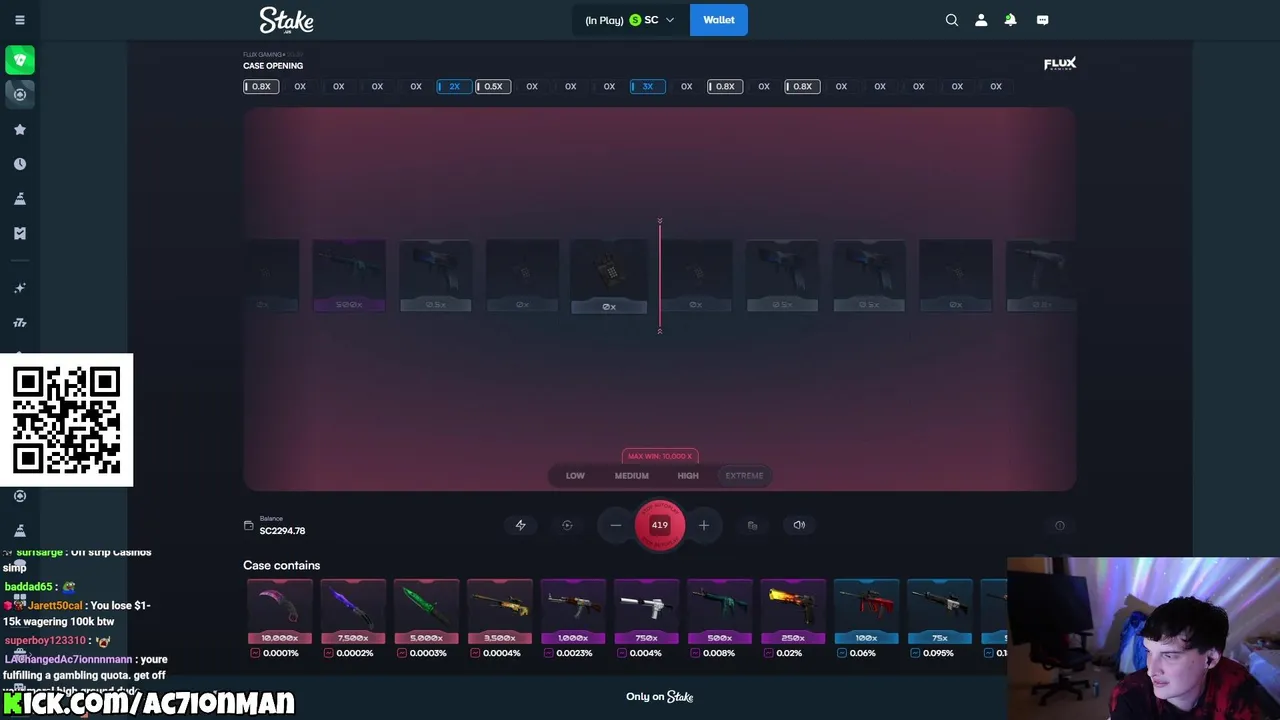Click the CASE OPENING title text

tap(273, 66)
